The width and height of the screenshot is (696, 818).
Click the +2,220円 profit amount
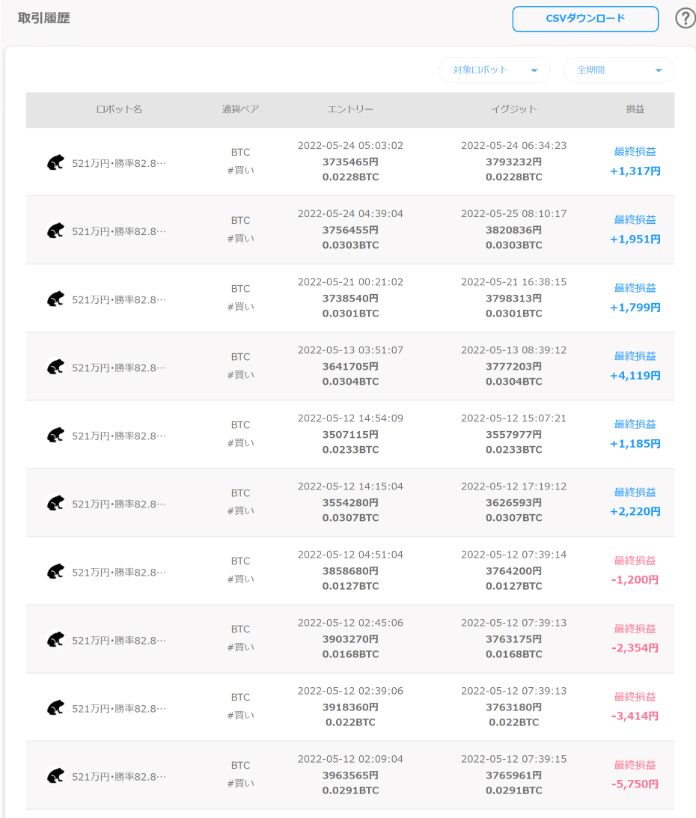click(x=635, y=512)
